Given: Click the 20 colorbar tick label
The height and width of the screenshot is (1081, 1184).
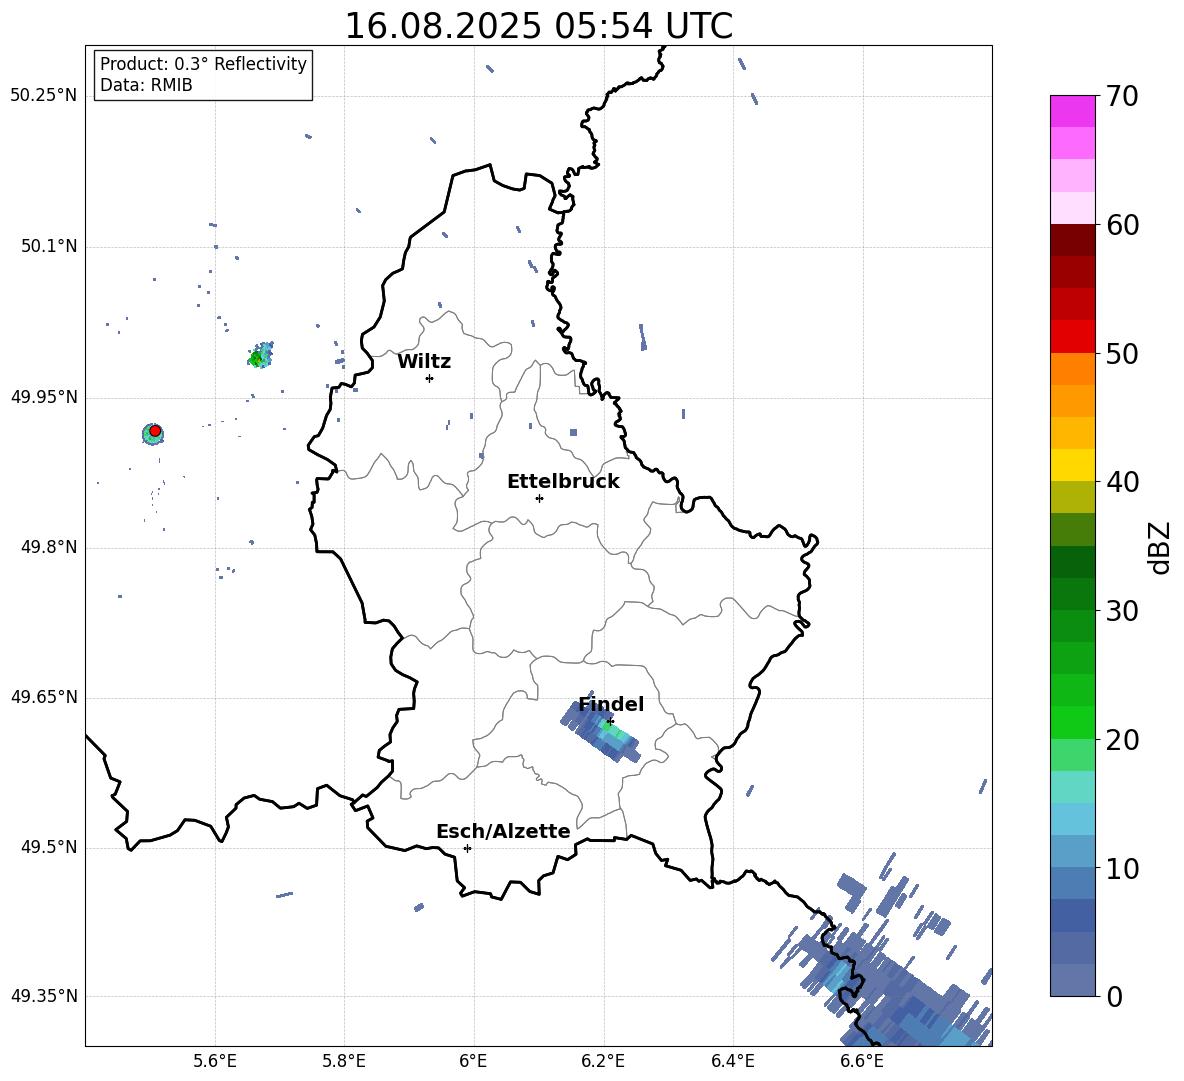Looking at the screenshot, I should 1122,740.
